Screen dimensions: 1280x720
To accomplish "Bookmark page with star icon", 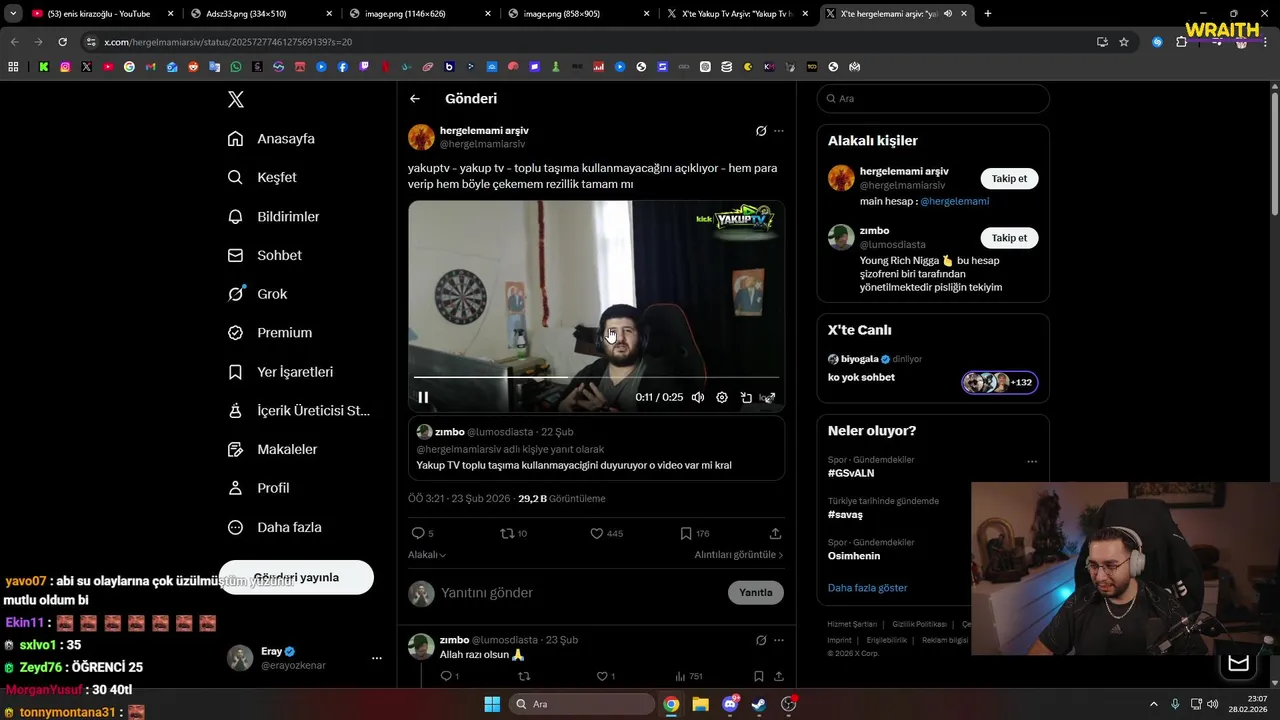I will pyautogui.click(x=1124, y=42).
